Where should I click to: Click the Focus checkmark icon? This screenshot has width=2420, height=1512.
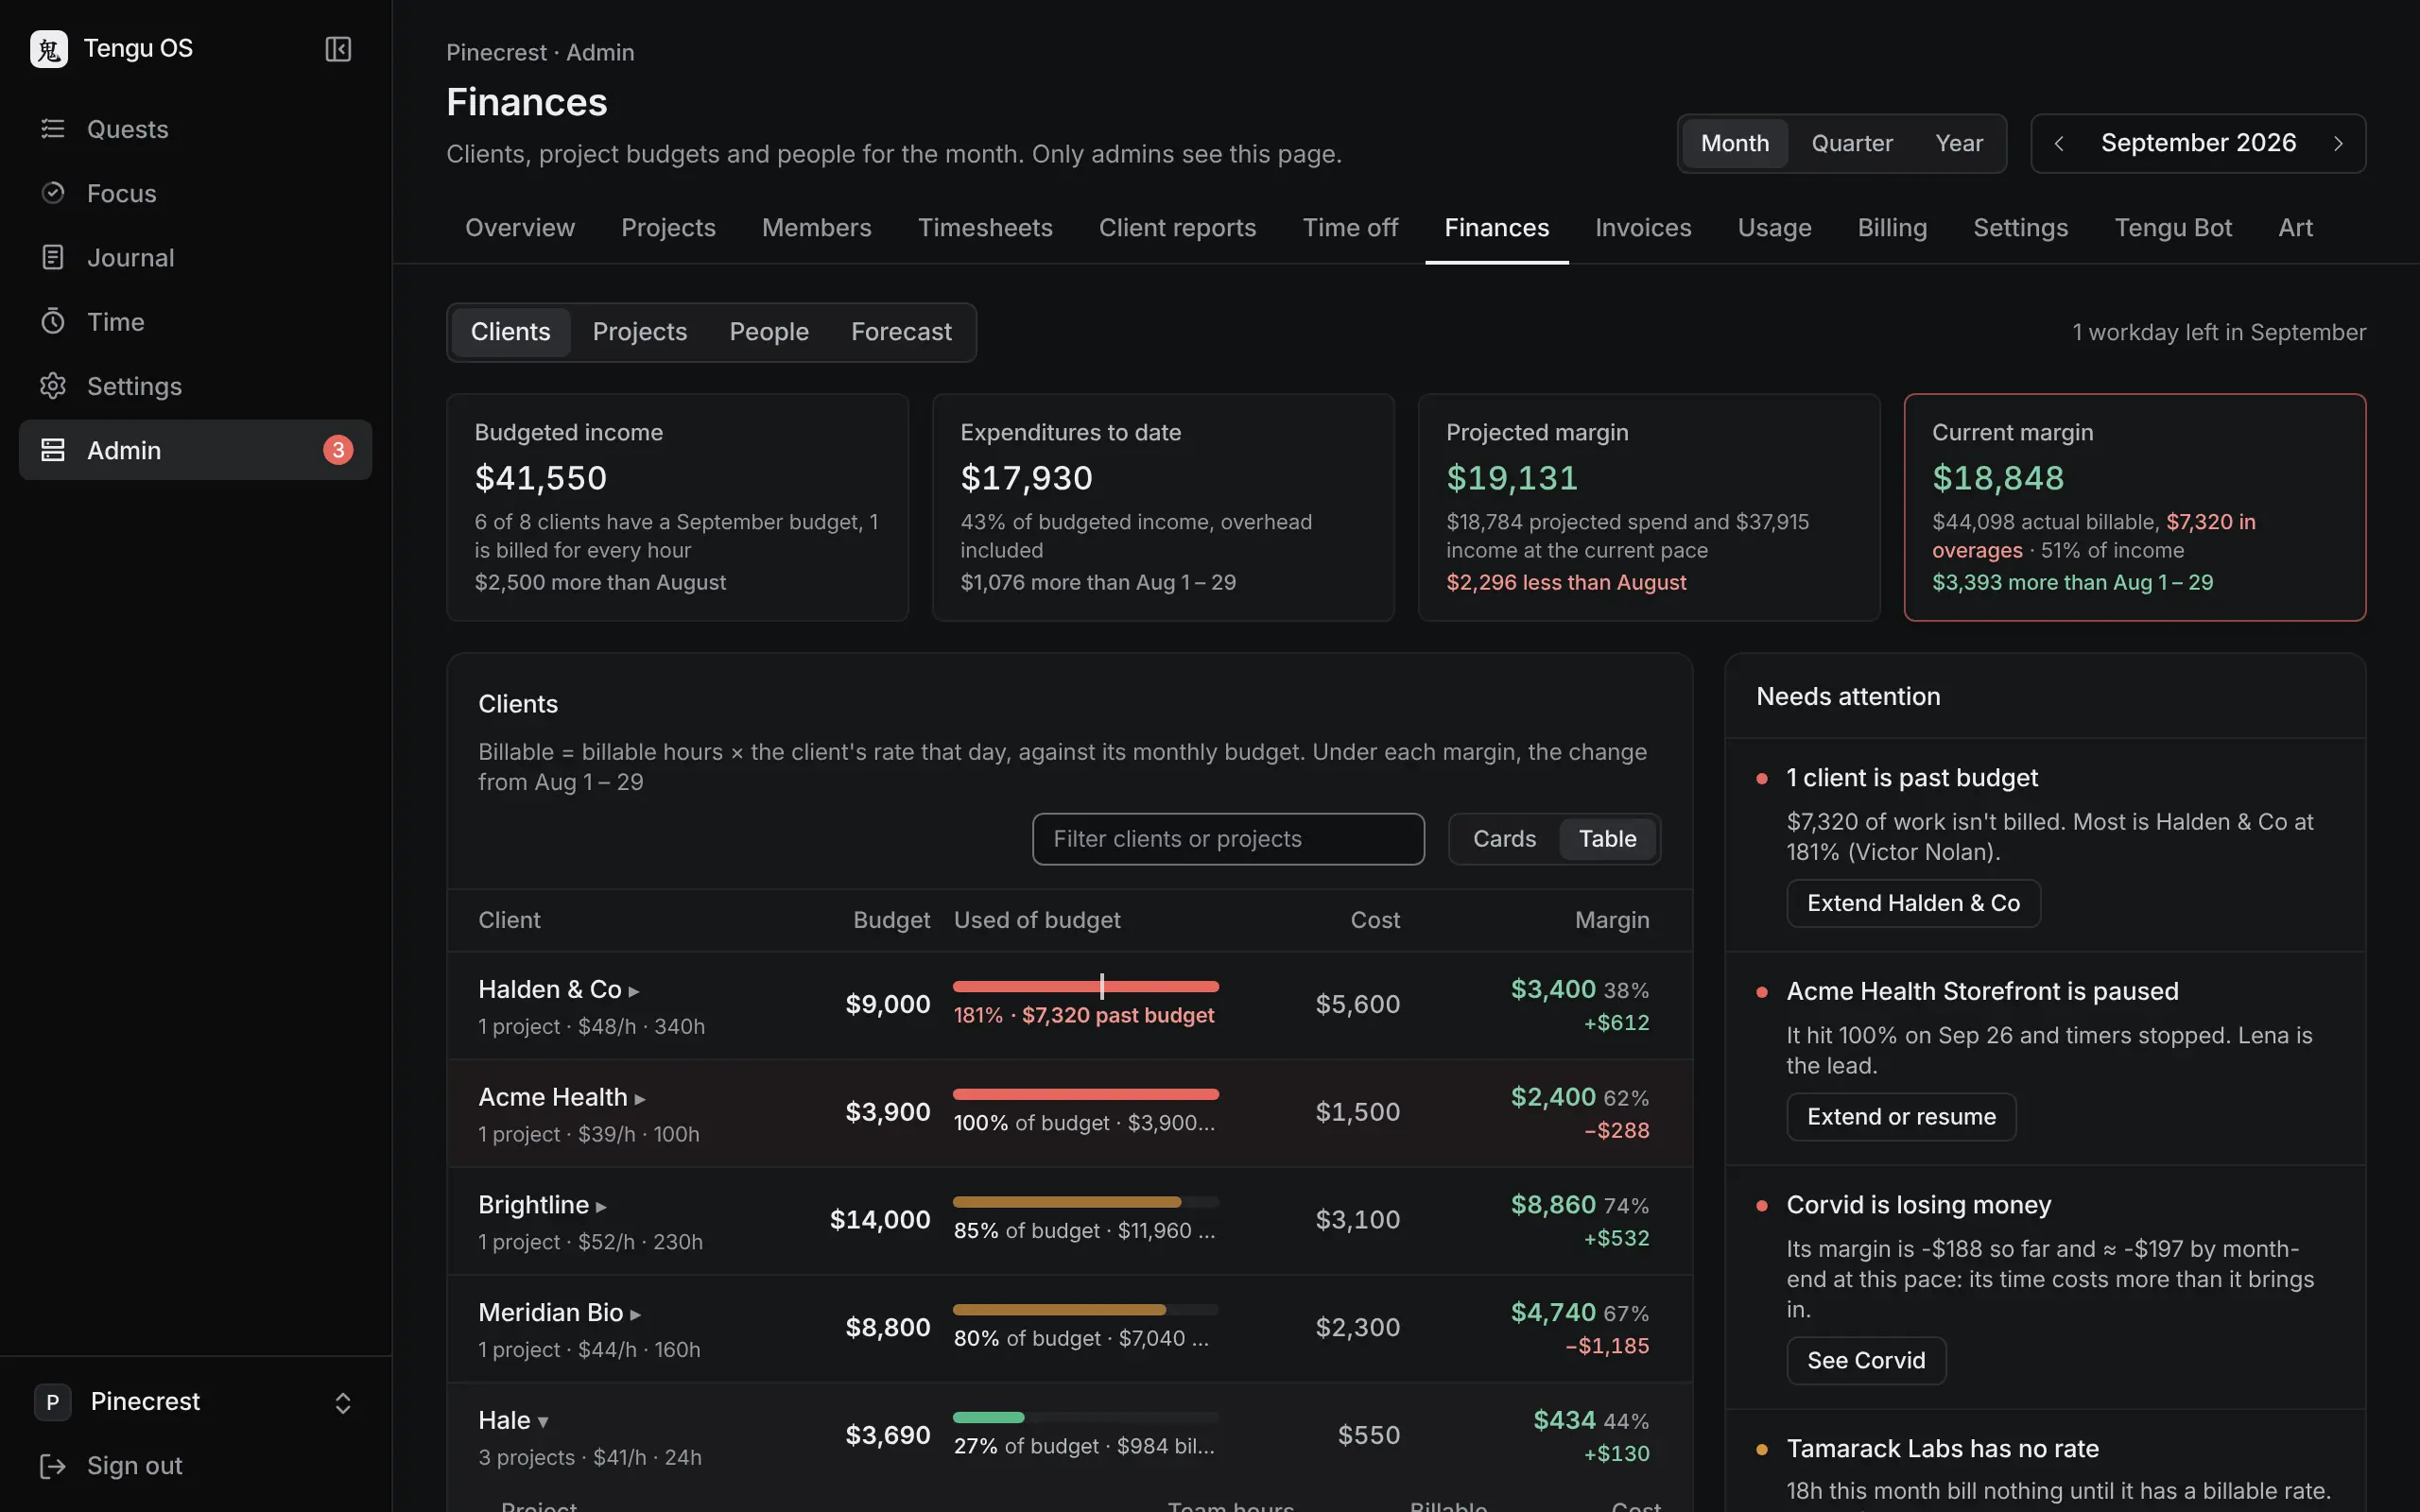[52, 193]
